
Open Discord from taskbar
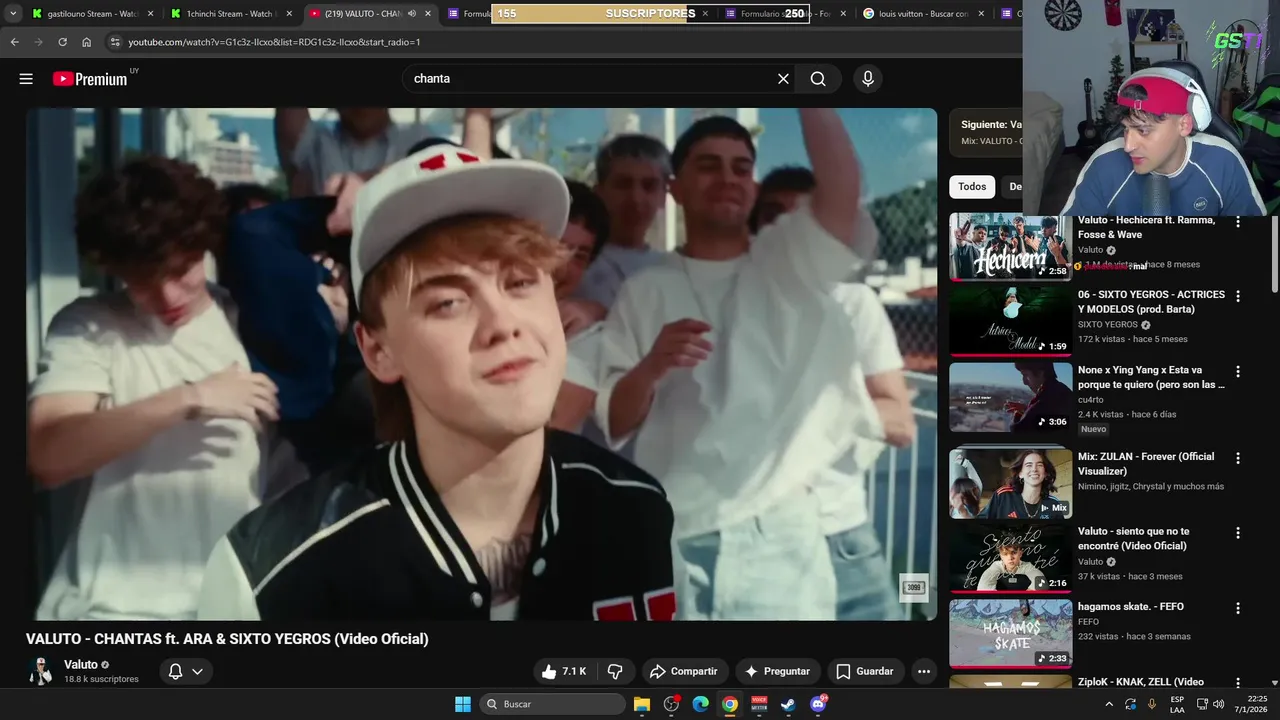(818, 704)
